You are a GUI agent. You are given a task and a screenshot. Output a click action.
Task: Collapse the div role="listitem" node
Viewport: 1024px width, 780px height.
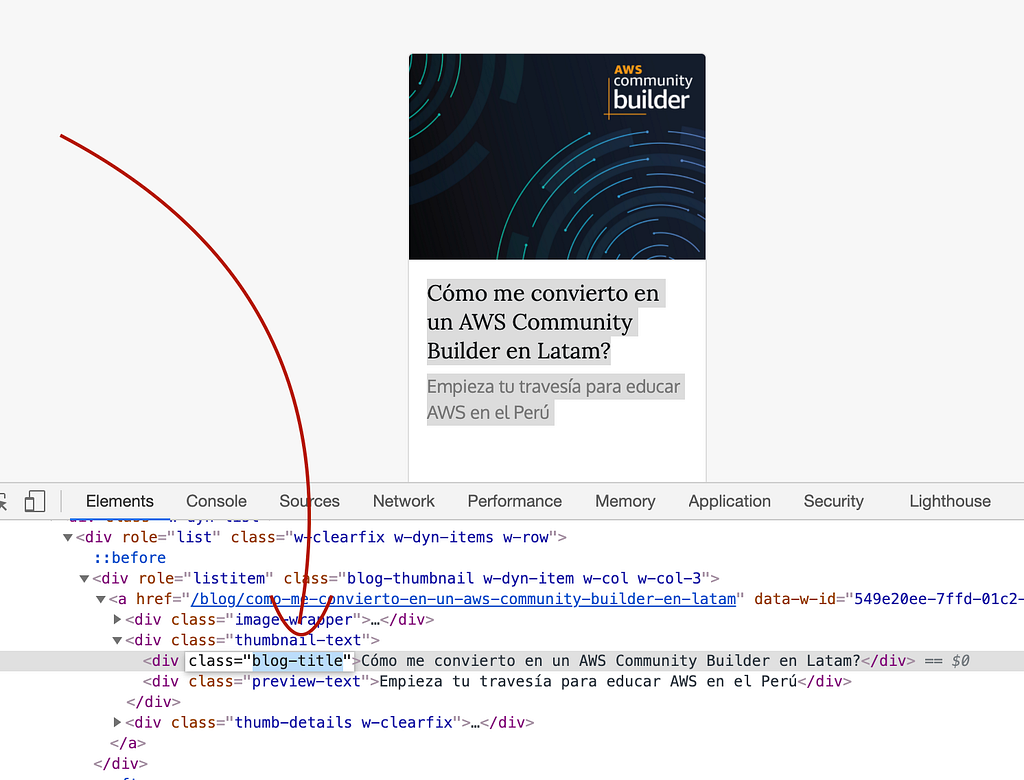[84, 579]
